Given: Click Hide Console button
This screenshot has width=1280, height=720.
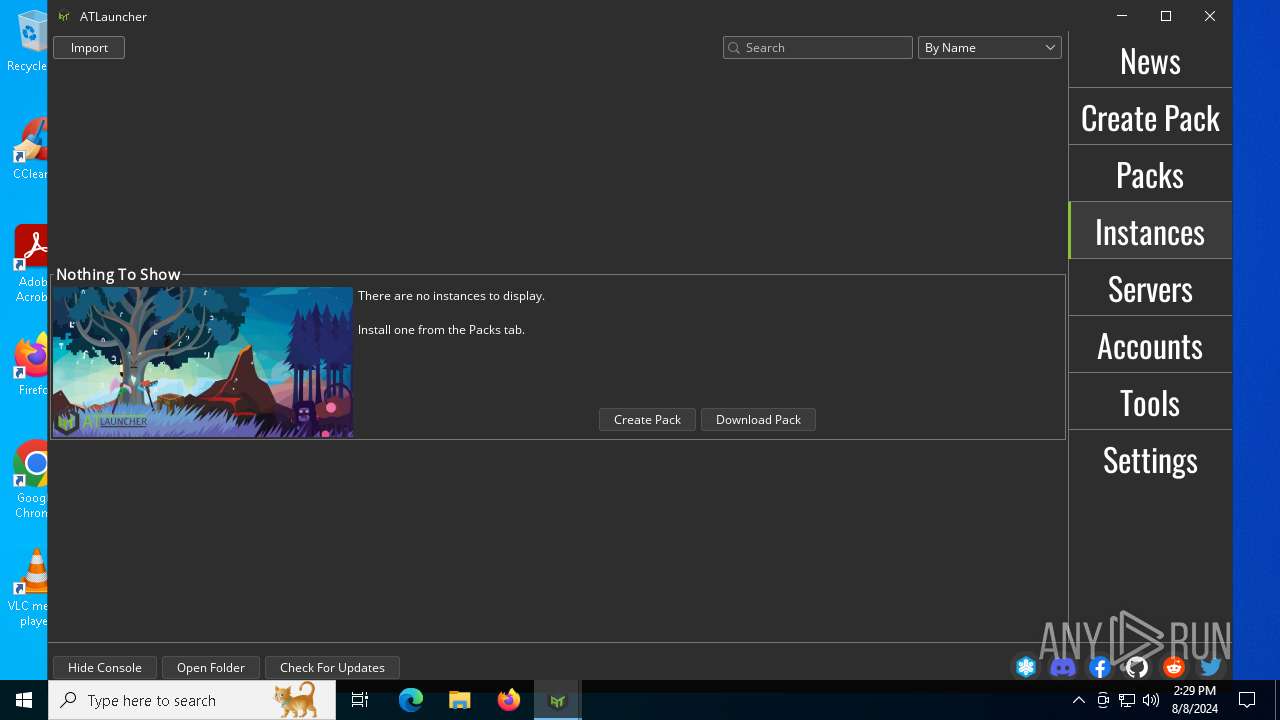Looking at the screenshot, I should (x=105, y=667).
